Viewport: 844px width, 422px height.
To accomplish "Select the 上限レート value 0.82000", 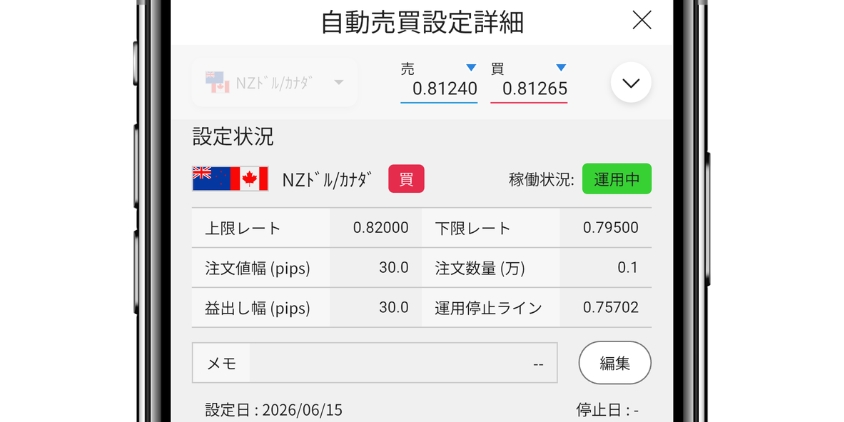I will click(x=381, y=228).
